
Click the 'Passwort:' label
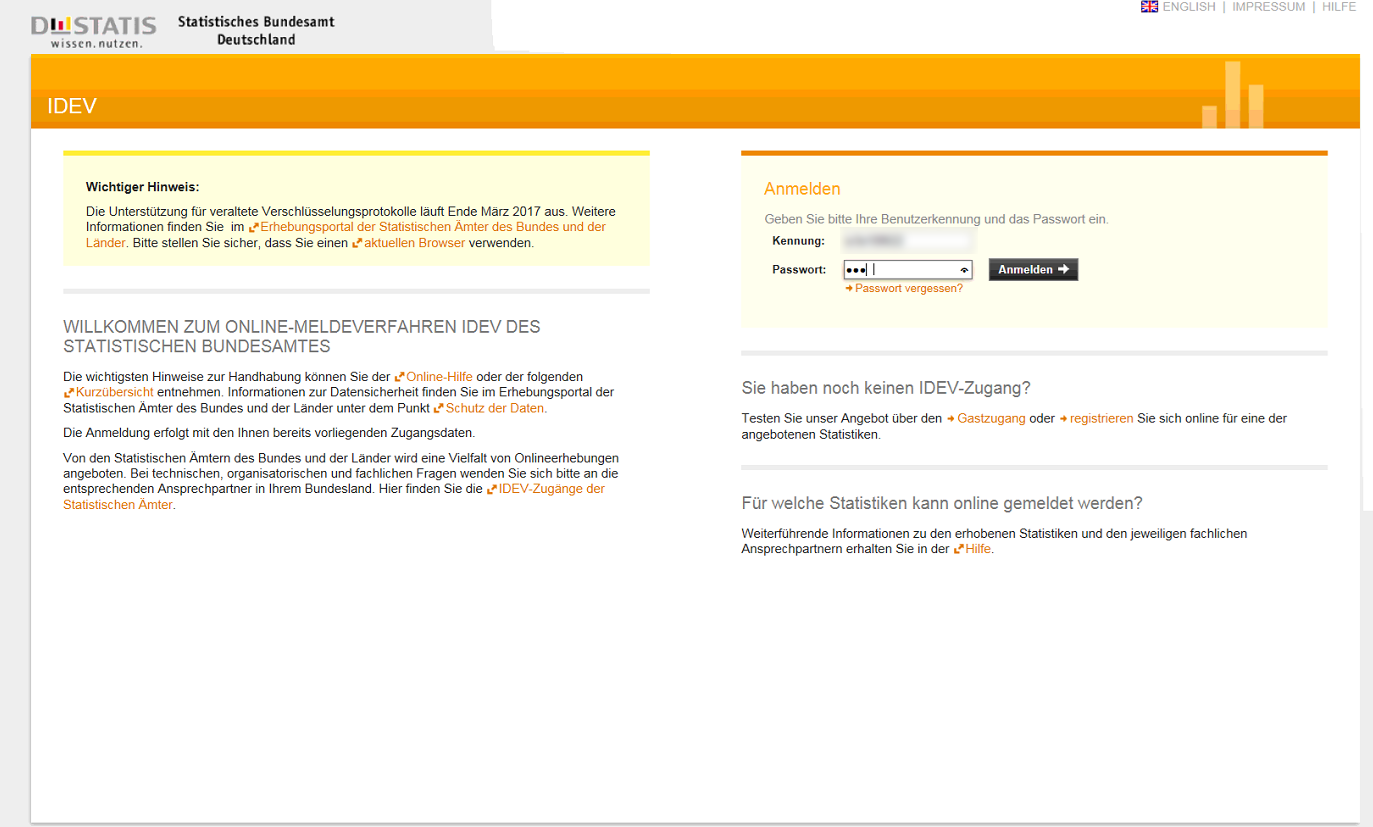point(799,270)
